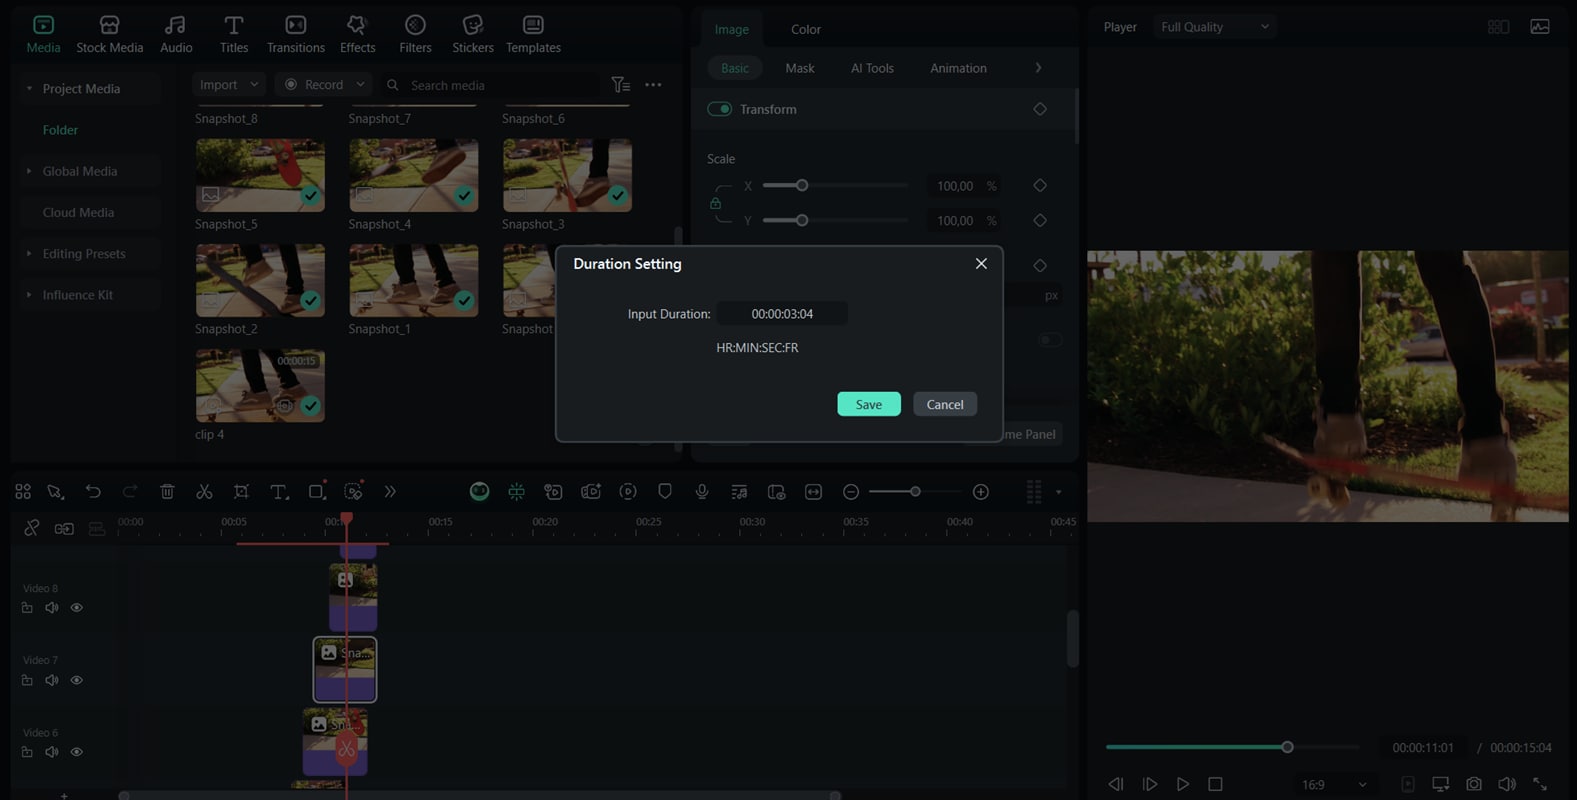Viewport: 1577px width, 800px height.
Task: Mute the Video 7 track
Action: point(51,680)
